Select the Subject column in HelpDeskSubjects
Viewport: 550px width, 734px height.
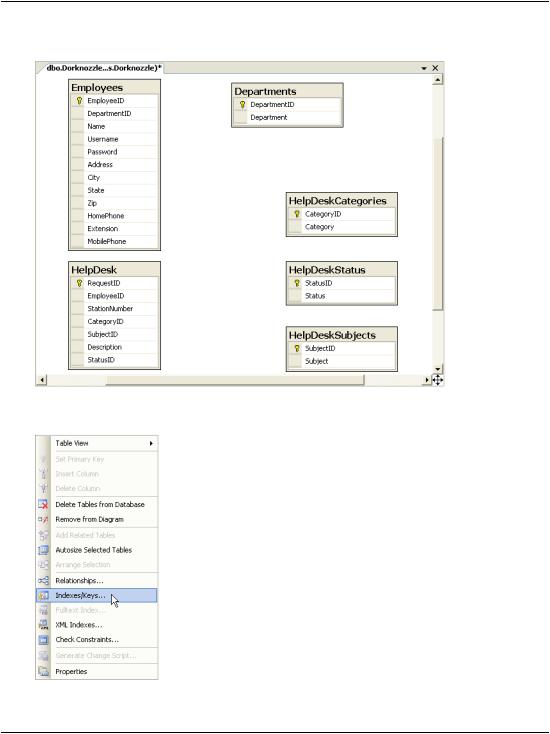point(342,361)
